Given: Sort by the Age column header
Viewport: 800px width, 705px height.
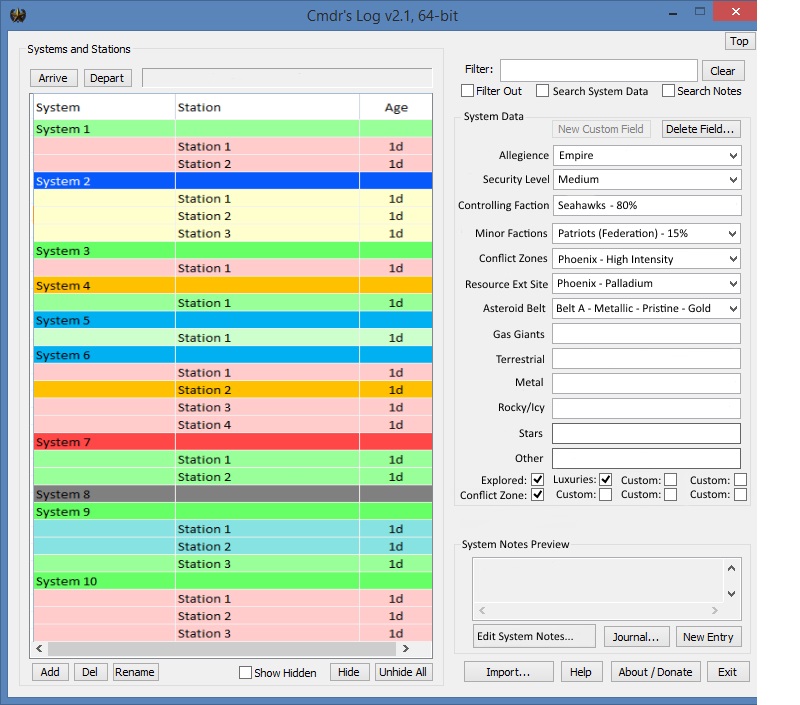Looking at the screenshot, I should 396,108.
